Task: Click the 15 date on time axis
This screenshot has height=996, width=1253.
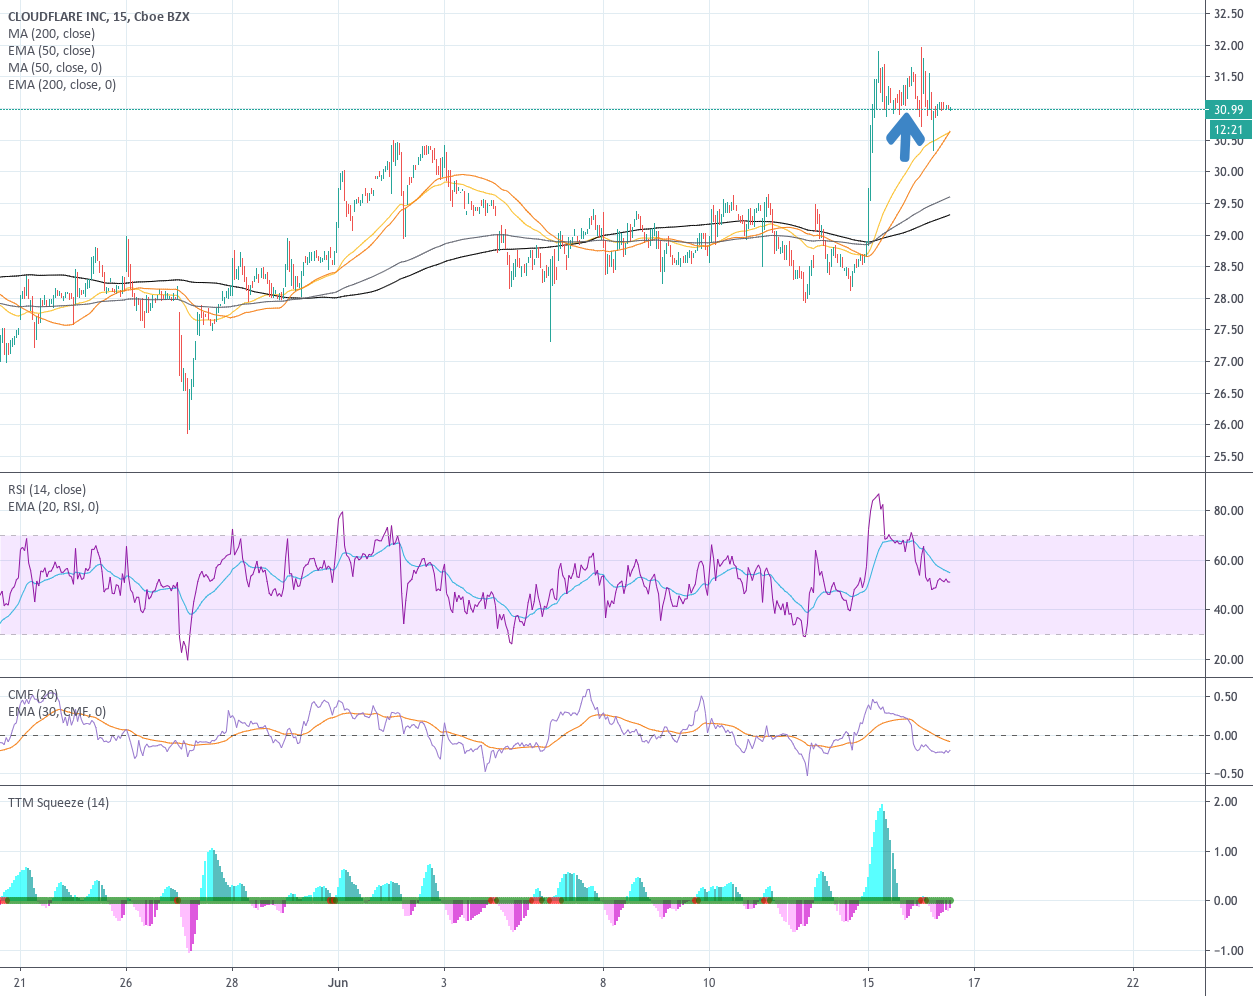Action: pos(868,982)
